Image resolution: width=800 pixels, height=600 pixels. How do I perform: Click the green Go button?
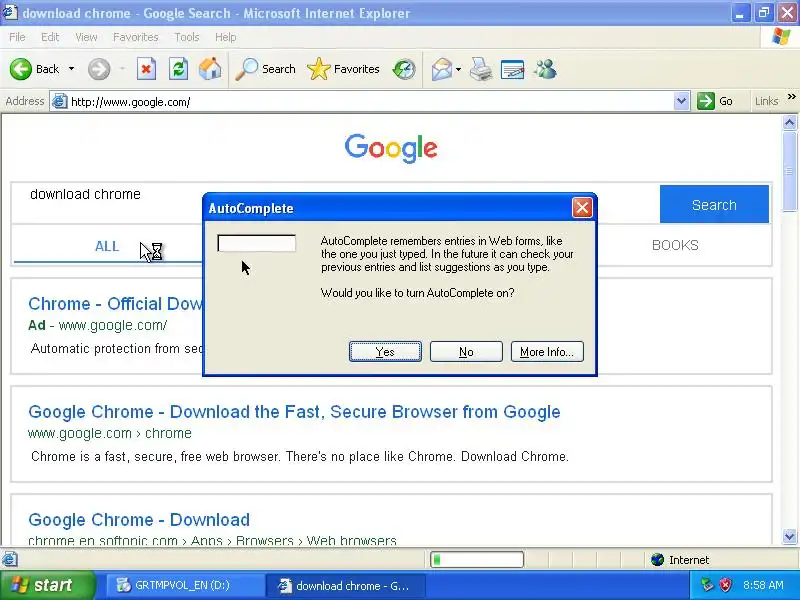[x=715, y=102]
